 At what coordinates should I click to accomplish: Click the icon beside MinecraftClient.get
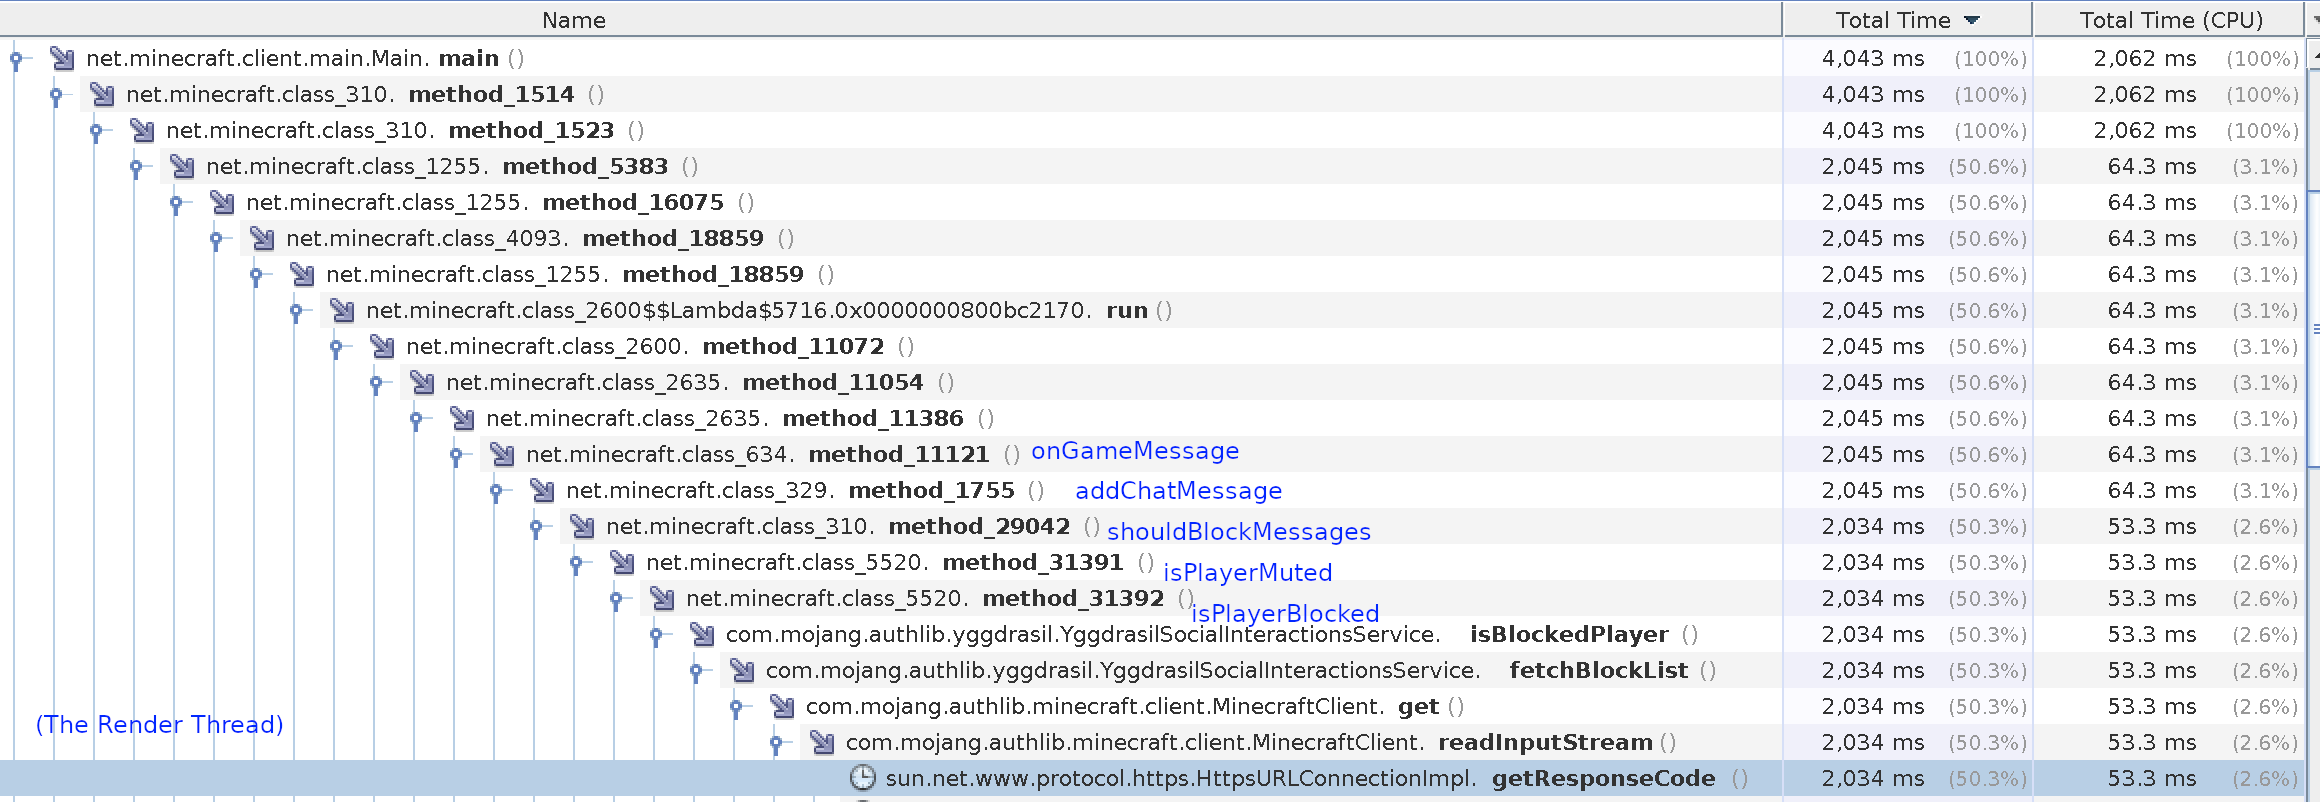(x=782, y=707)
